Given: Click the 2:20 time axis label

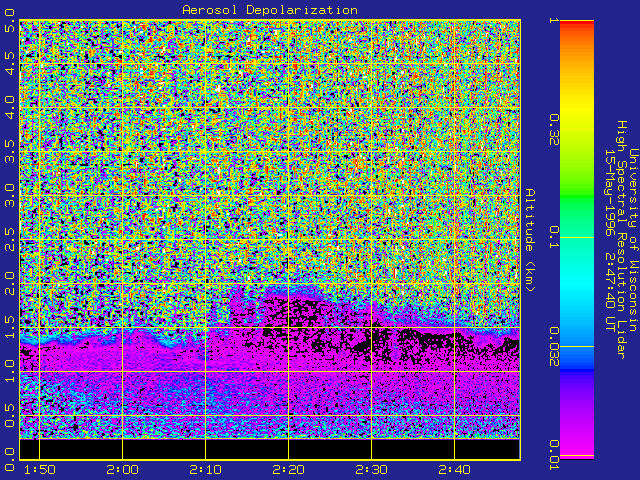Looking at the screenshot, I should (x=288, y=470).
